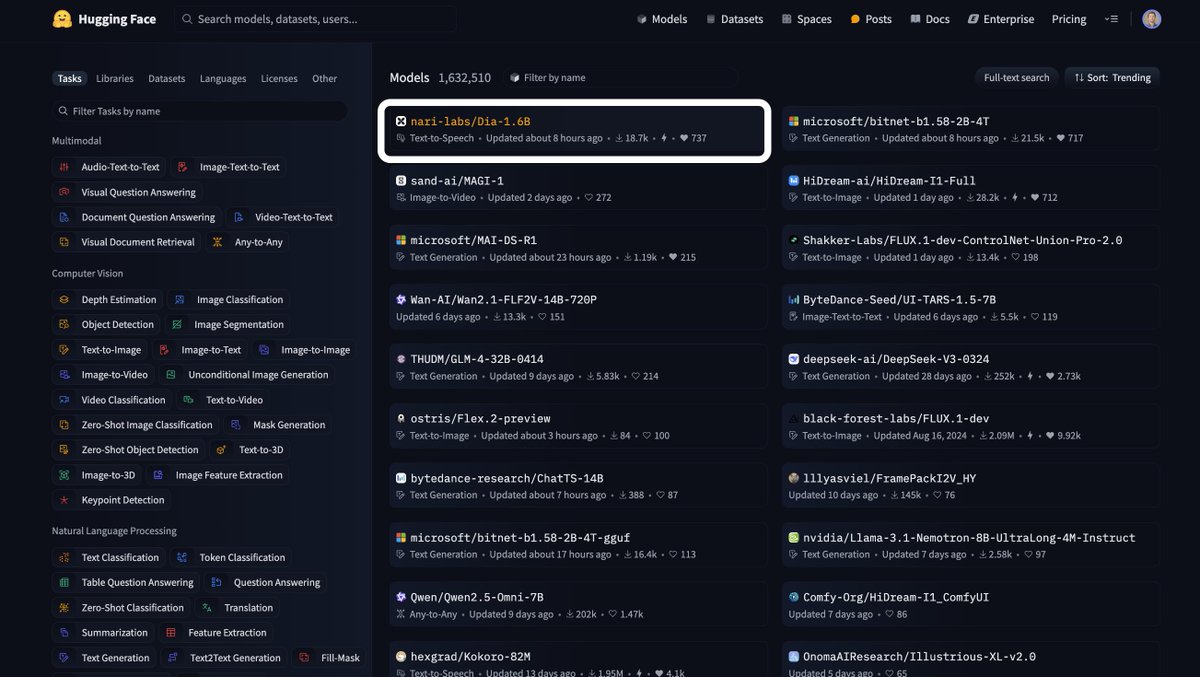The height and width of the screenshot is (677, 1200).
Task: Switch to the Datasets filter tab
Action: point(166,79)
